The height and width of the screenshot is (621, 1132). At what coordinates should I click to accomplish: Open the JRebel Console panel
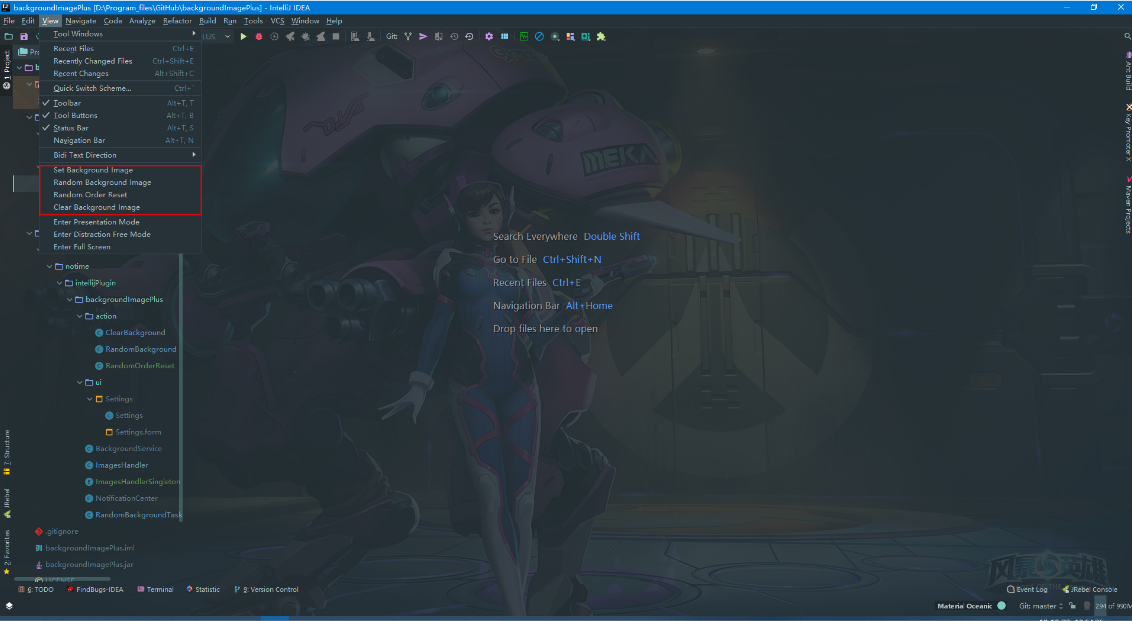(1089, 589)
